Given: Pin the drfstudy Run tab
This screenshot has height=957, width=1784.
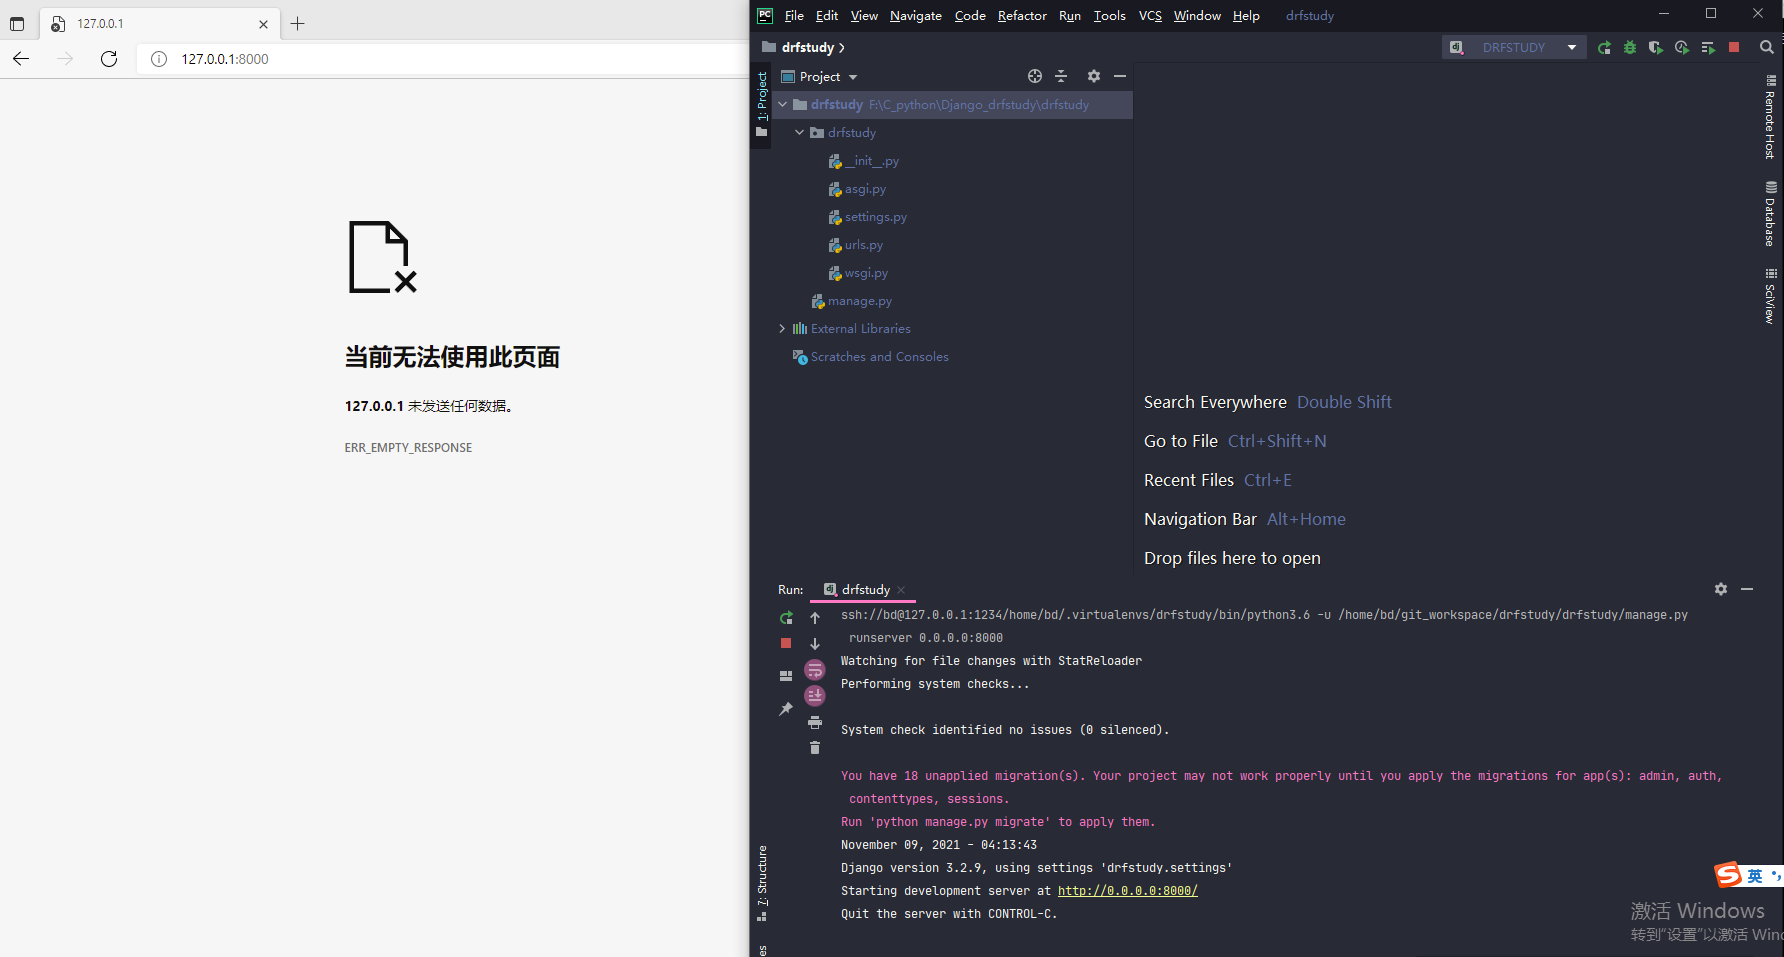Looking at the screenshot, I should (786, 709).
